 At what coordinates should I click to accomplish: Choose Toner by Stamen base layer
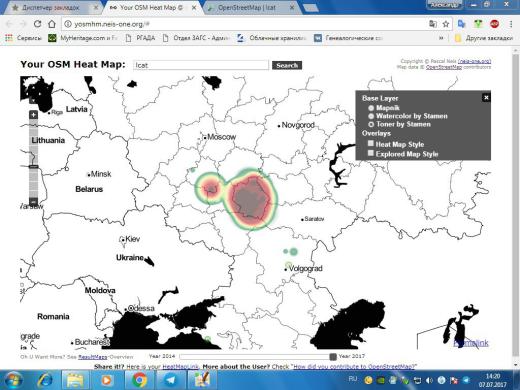tap(371, 124)
